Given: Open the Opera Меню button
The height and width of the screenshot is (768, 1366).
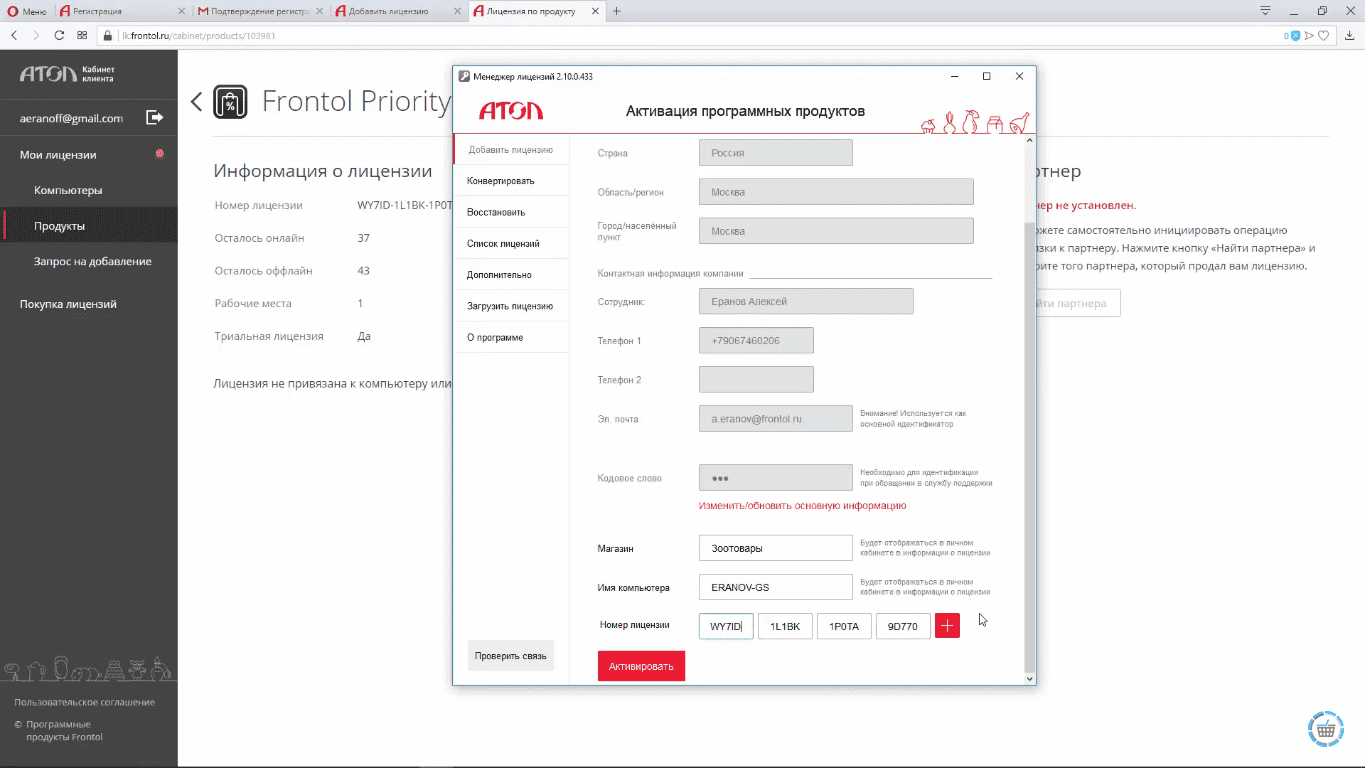Looking at the screenshot, I should click(x=28, y=11).
